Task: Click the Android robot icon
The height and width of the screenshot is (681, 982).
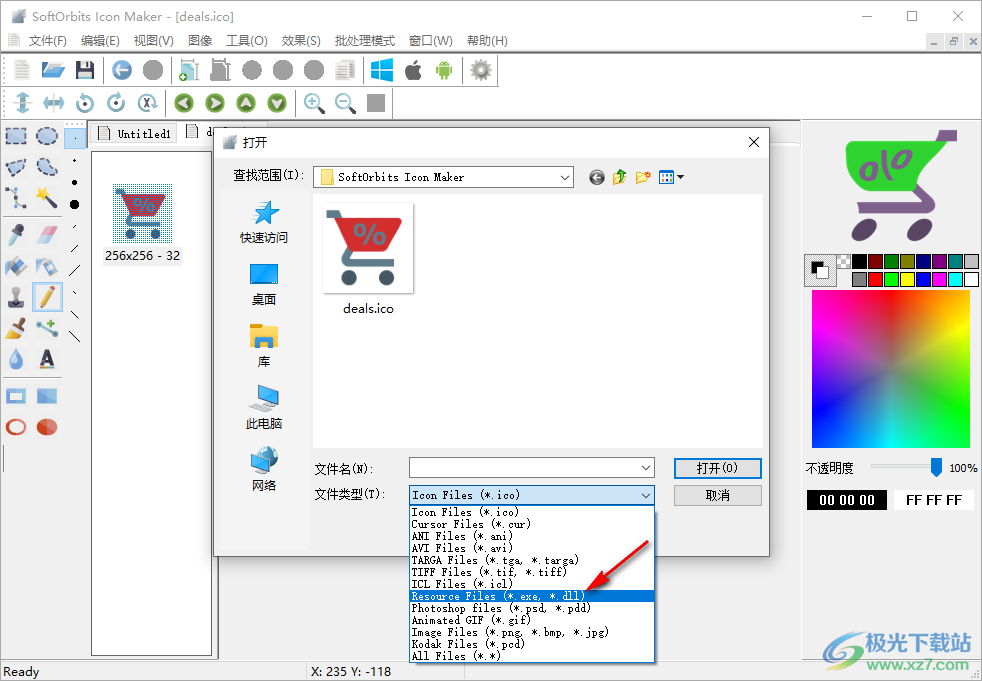Action: tap(444, 70)
